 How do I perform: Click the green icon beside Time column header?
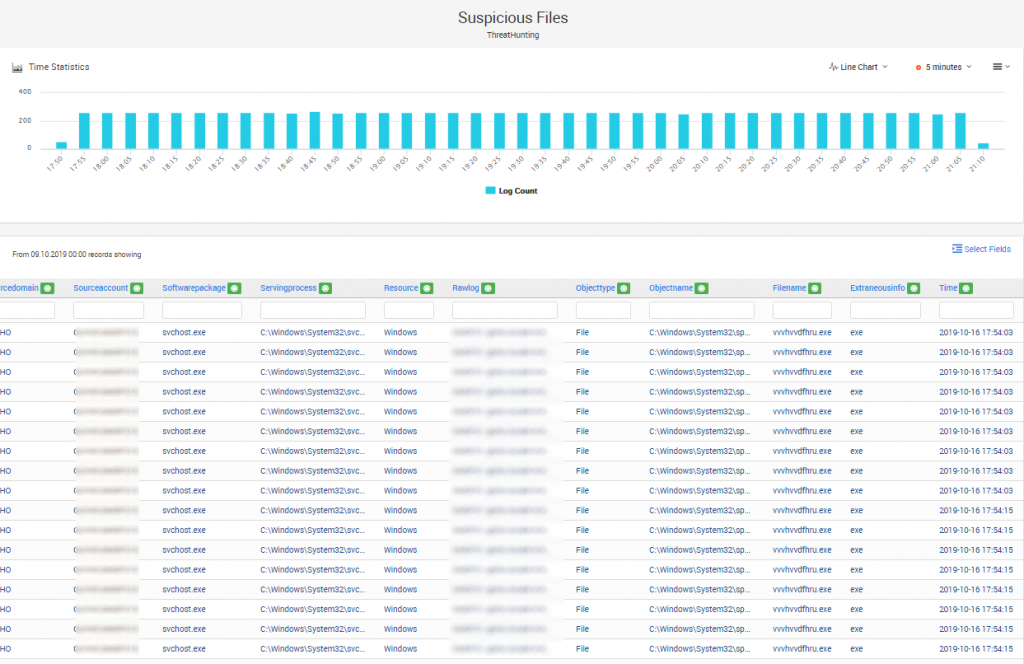click(x=965, y=288)
